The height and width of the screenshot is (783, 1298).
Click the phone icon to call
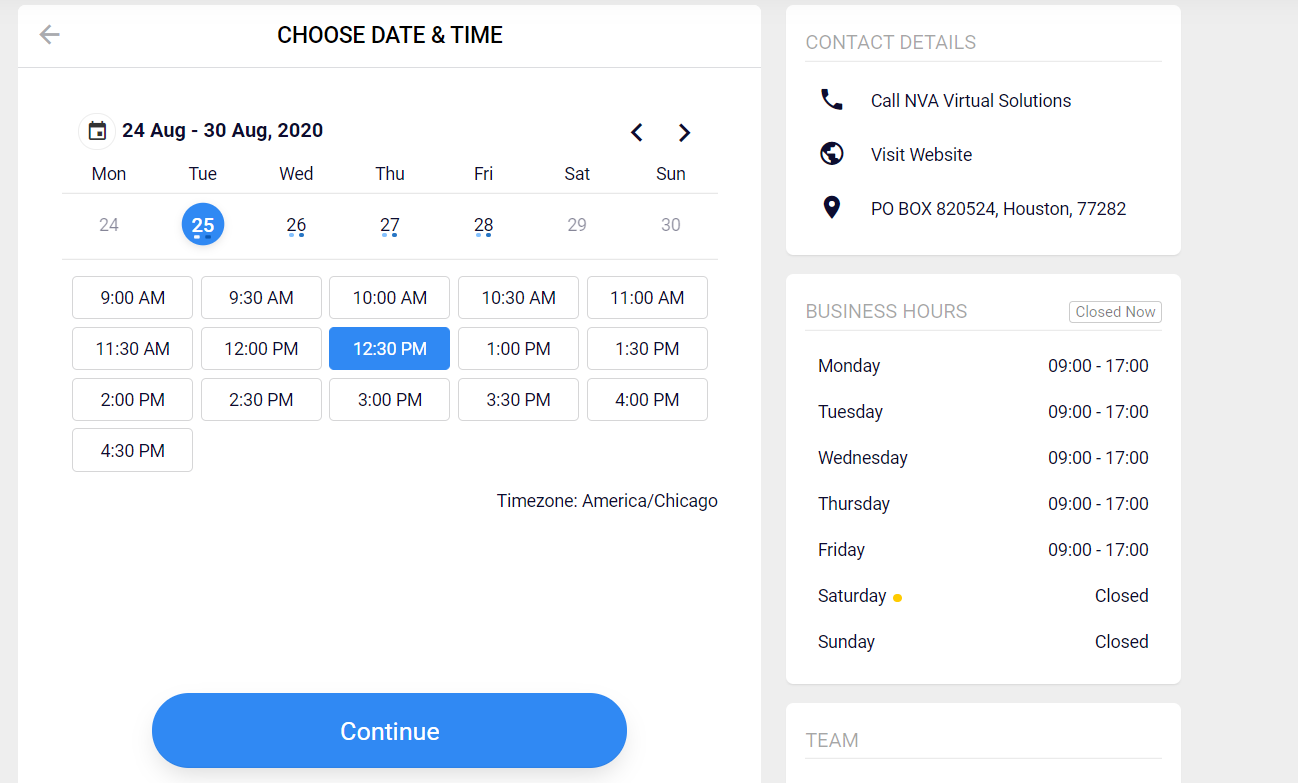pos(831,100)
